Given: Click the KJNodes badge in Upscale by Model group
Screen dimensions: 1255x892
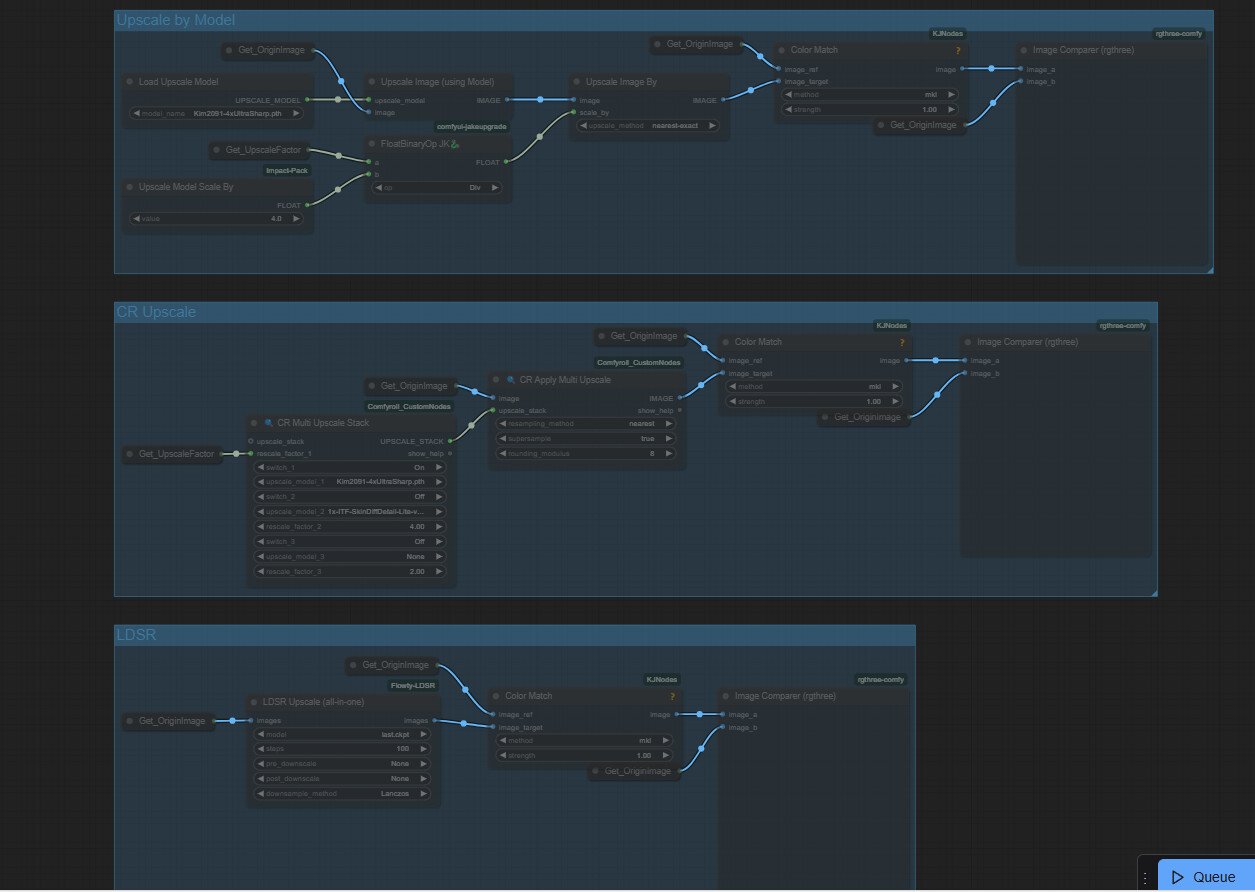Looking at the screenshot, I should pyautogui.click(x=947, y=33).
